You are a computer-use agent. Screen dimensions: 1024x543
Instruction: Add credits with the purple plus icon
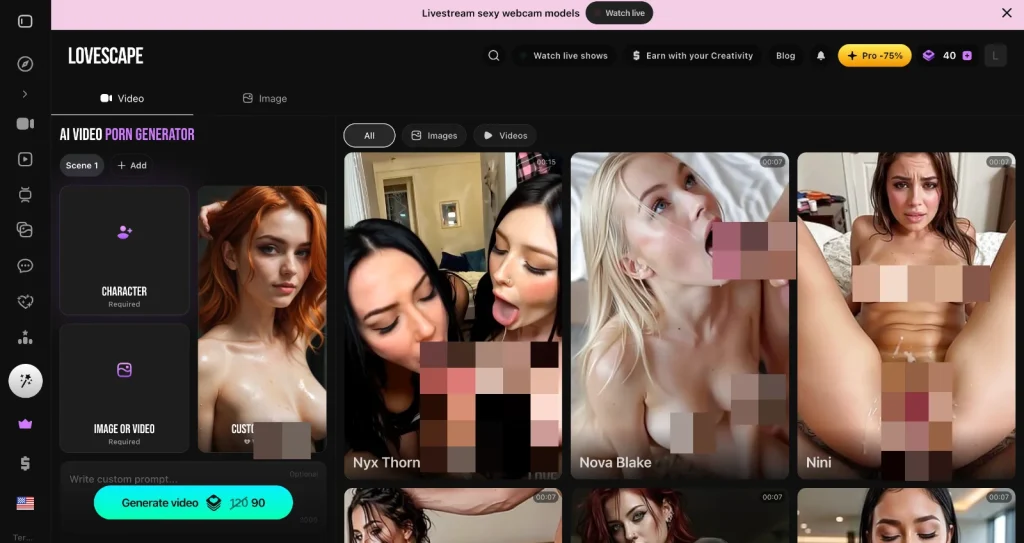967,56
